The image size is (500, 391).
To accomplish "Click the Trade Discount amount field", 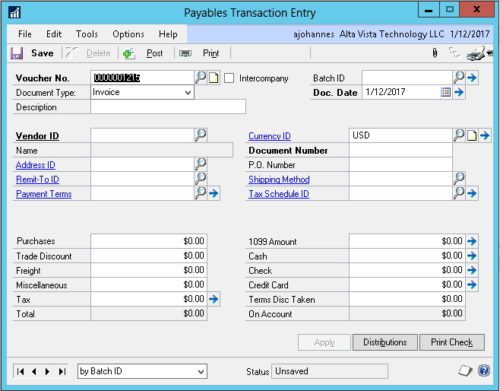I will click(149, 256).
